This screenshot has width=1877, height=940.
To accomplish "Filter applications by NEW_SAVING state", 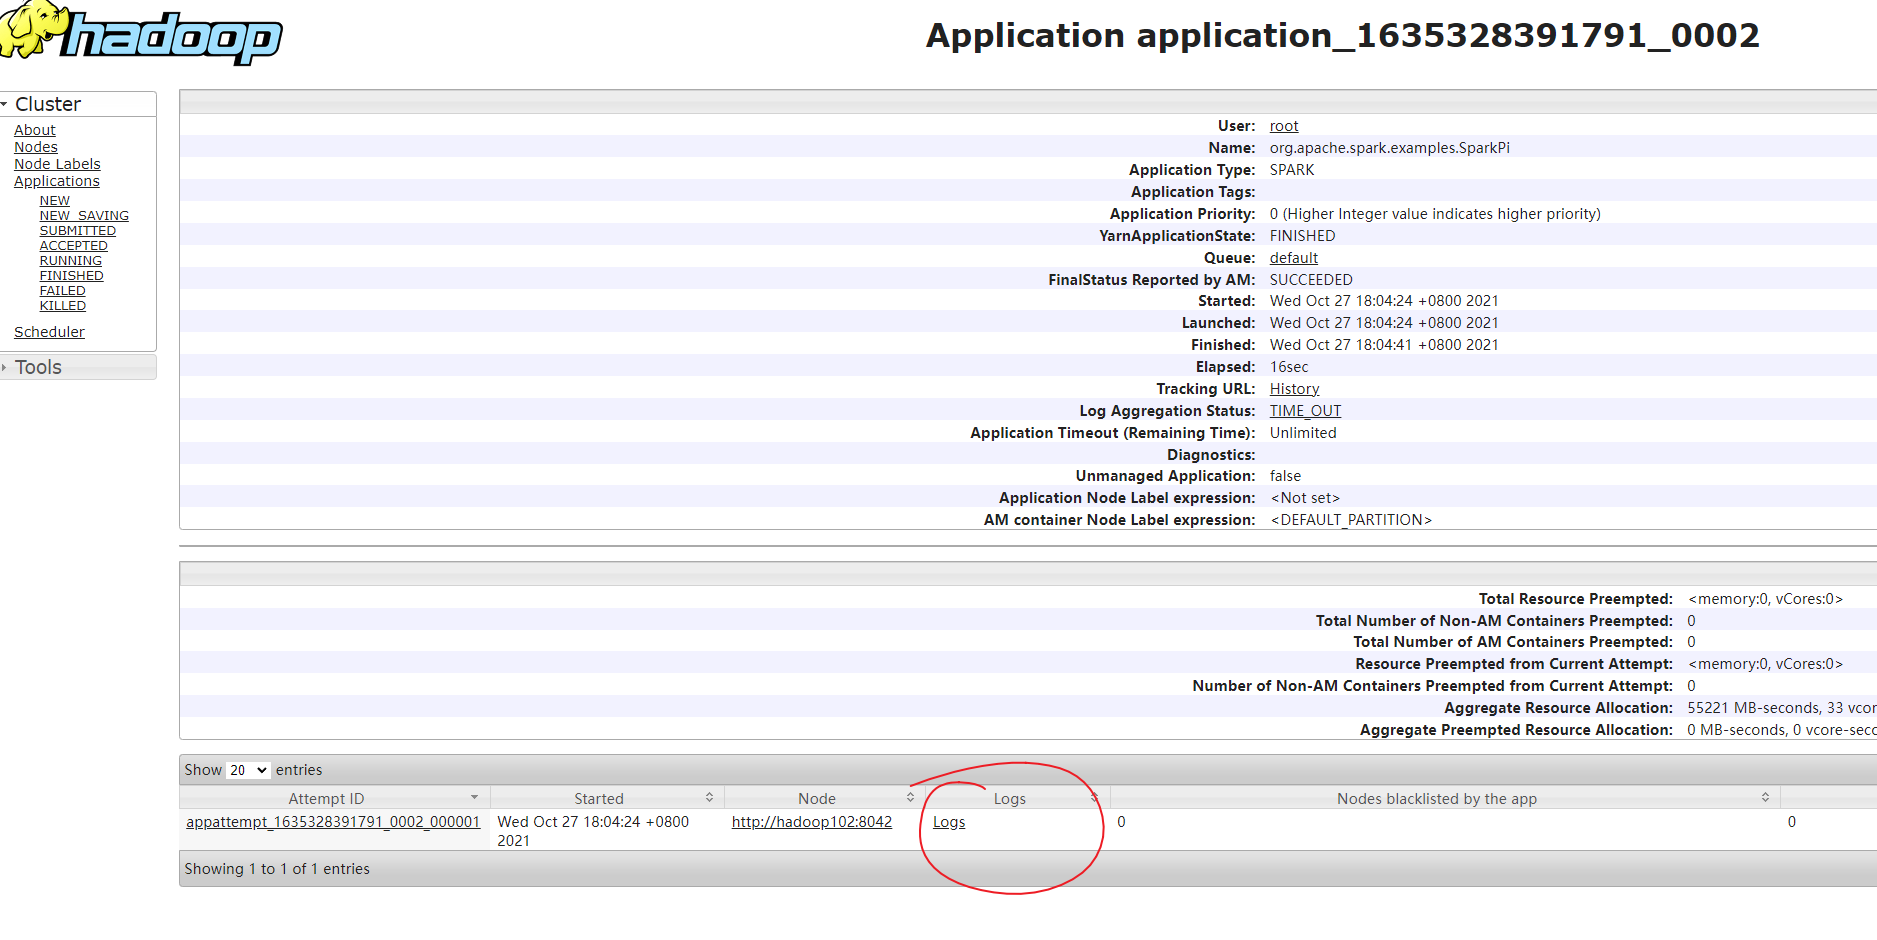I will coord(84,216).
